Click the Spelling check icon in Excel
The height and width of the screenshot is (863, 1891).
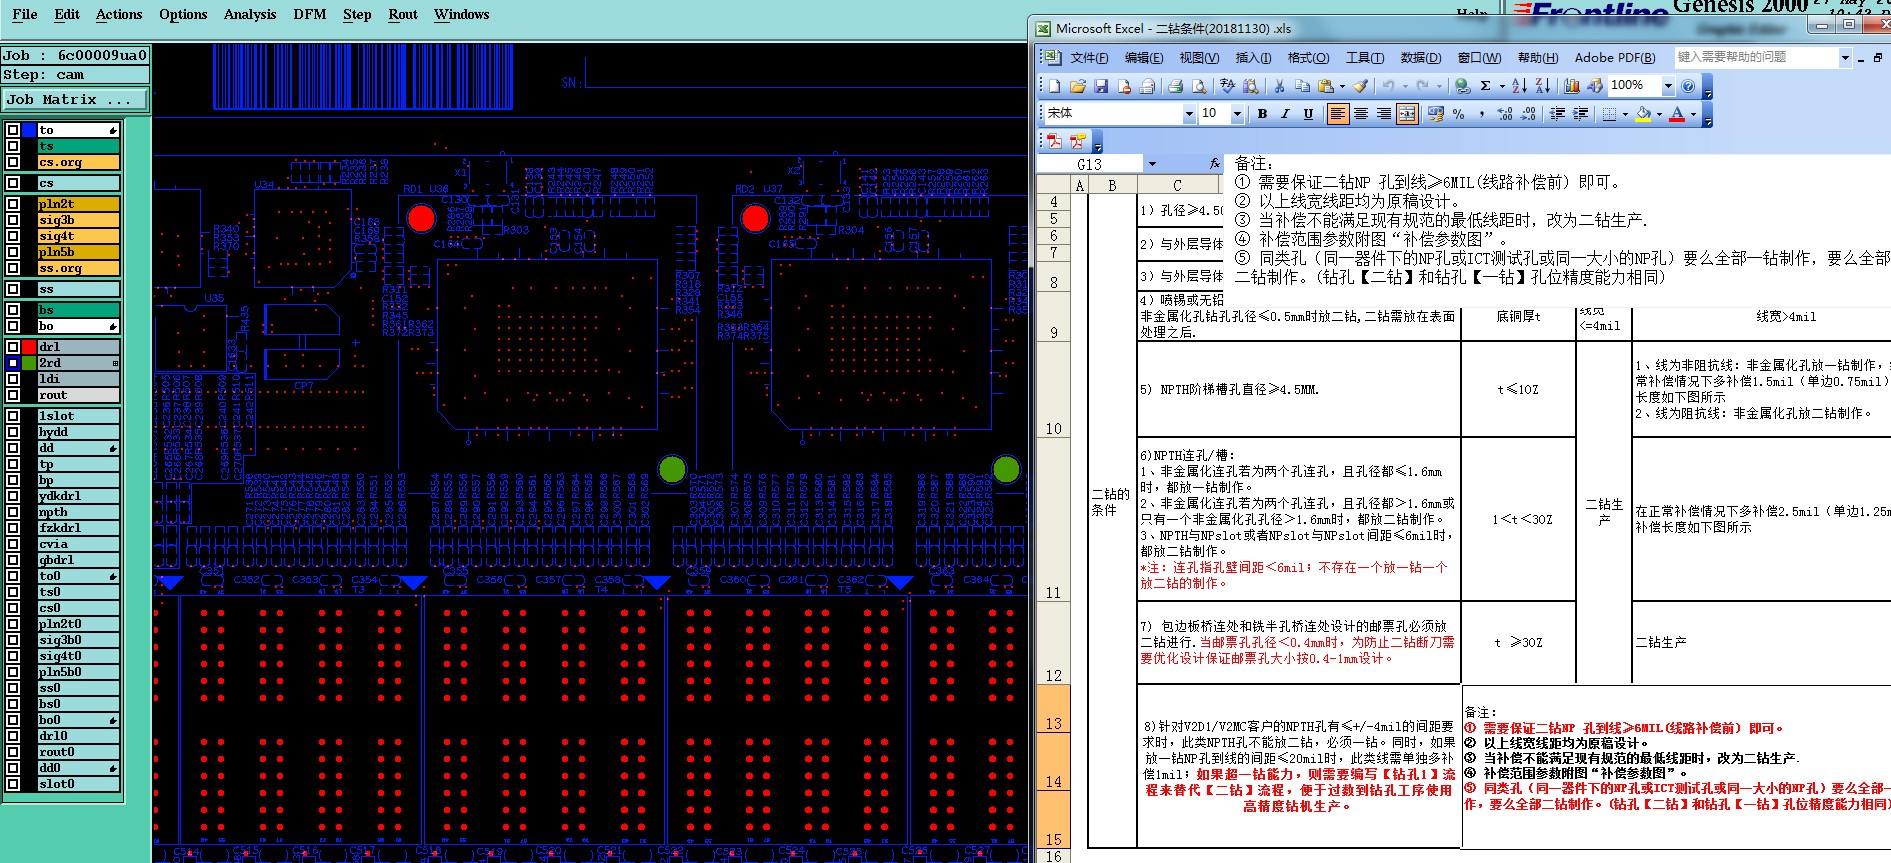coord(1227,86)
